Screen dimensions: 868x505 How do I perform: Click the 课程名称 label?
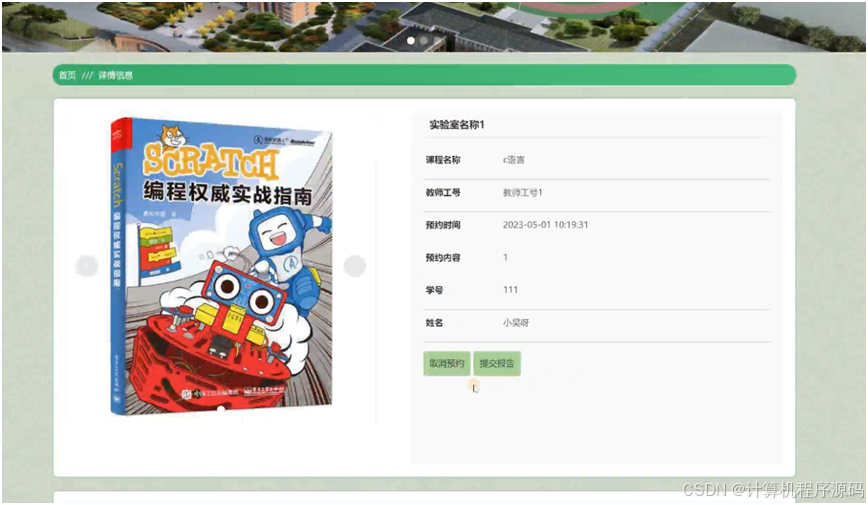point(443,160)
